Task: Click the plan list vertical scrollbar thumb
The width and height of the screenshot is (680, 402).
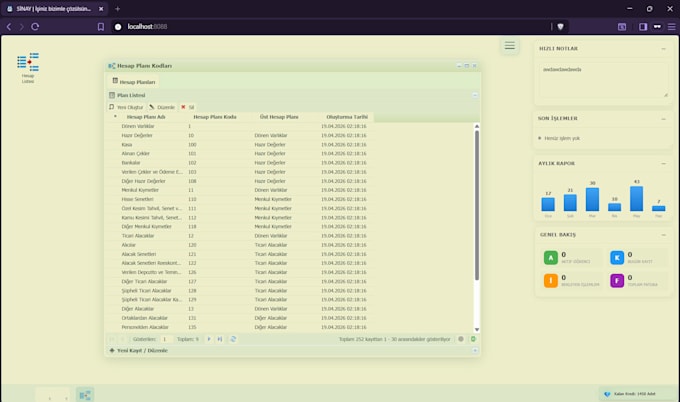Action: (477, 205)
